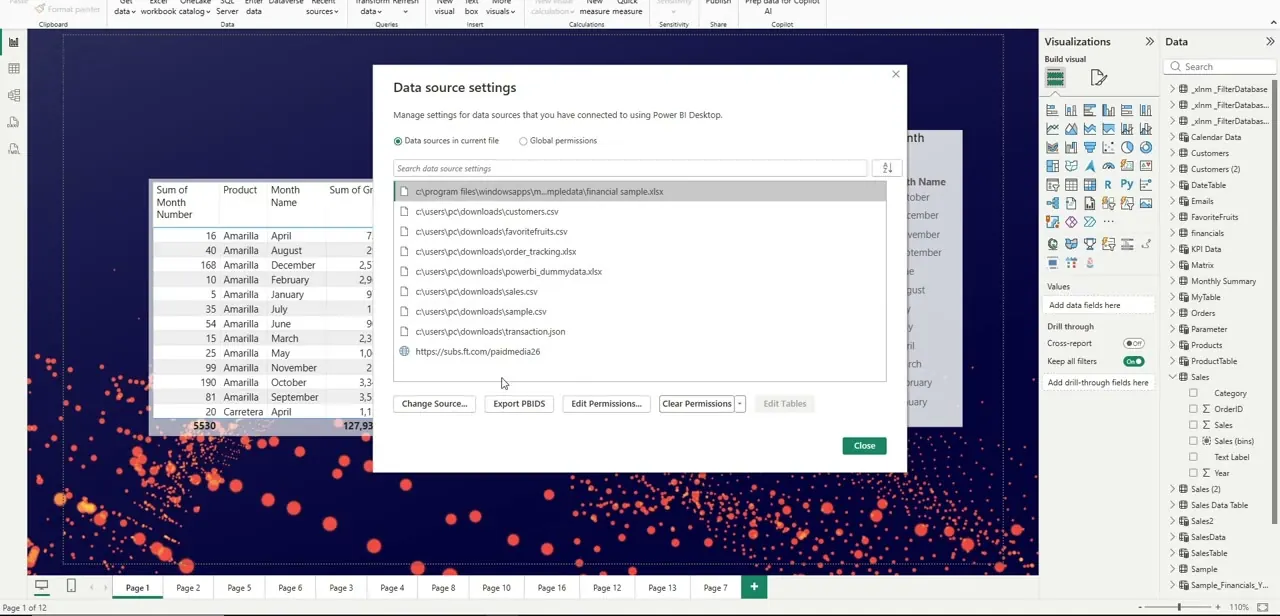Collapse the Sales table

tap(1173, 377)
